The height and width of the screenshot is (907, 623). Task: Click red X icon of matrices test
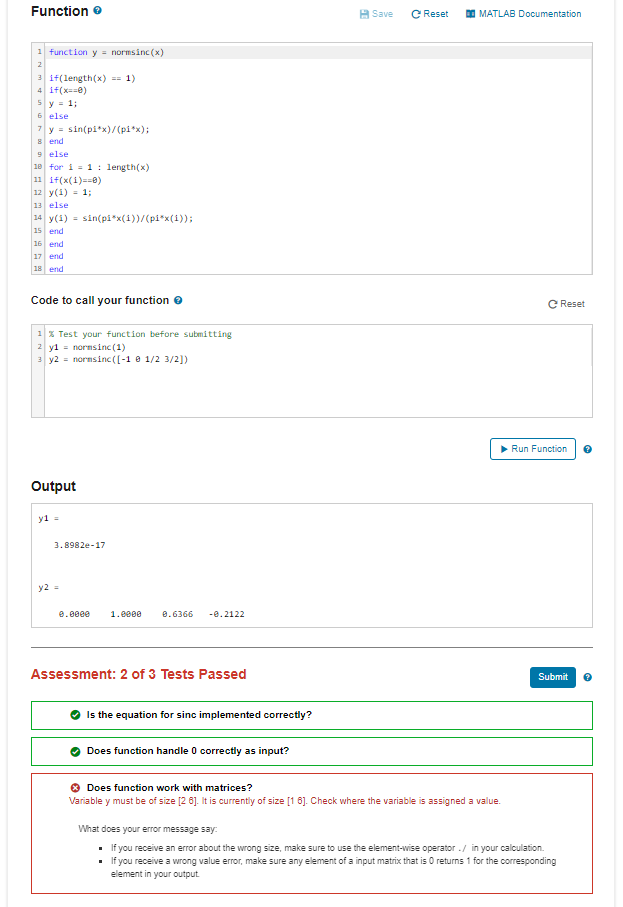pos(75,788)
